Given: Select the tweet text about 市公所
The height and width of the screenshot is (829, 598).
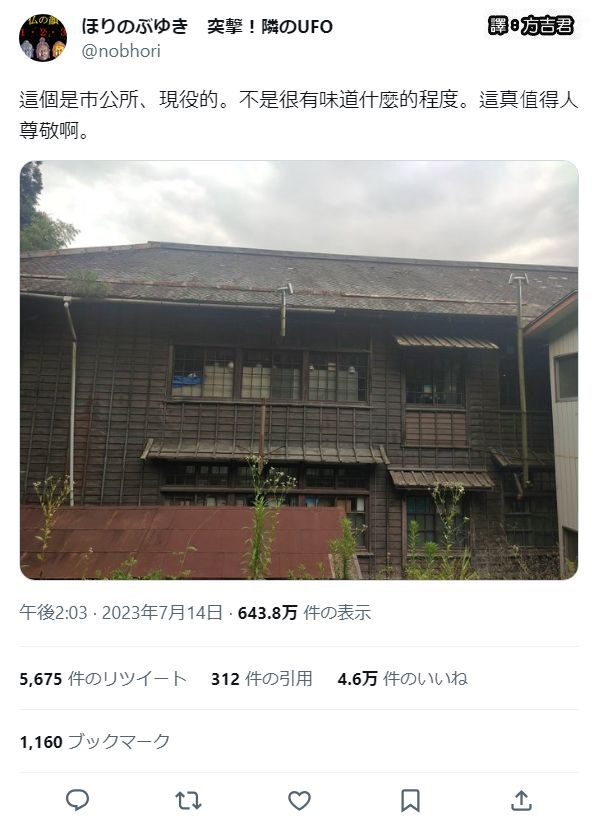Looking at the screenshot, I should pyautogui.click(x=299, y=115).
